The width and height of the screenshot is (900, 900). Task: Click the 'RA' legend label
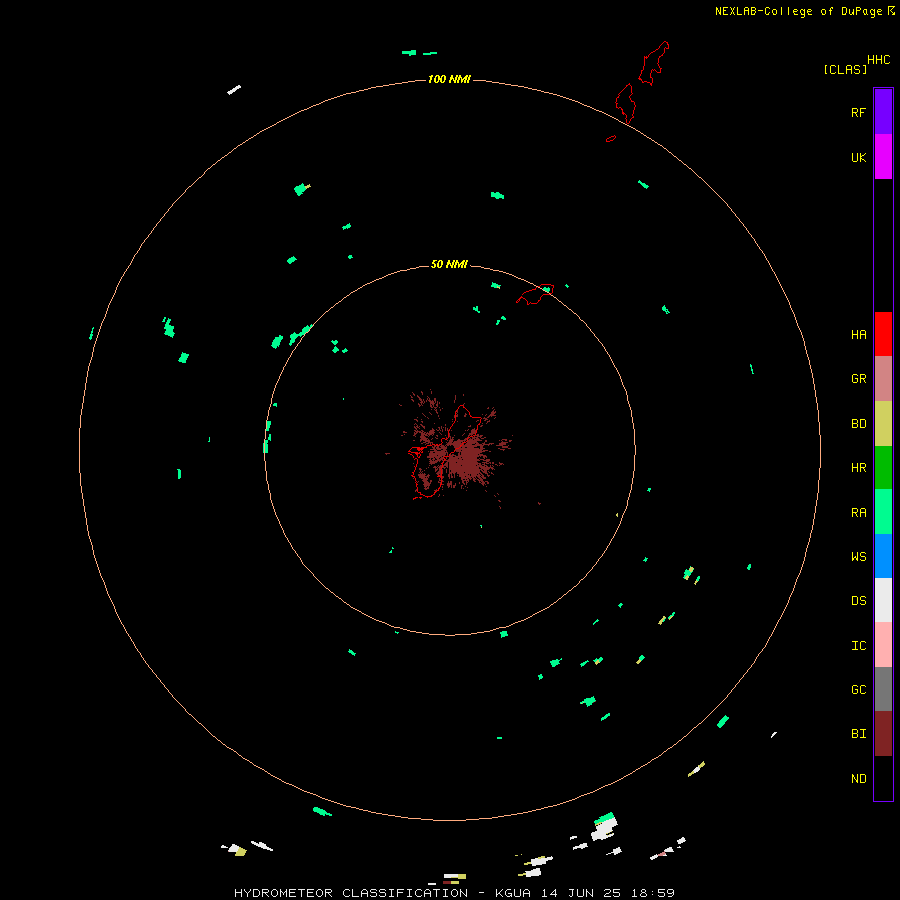point(858,513)
